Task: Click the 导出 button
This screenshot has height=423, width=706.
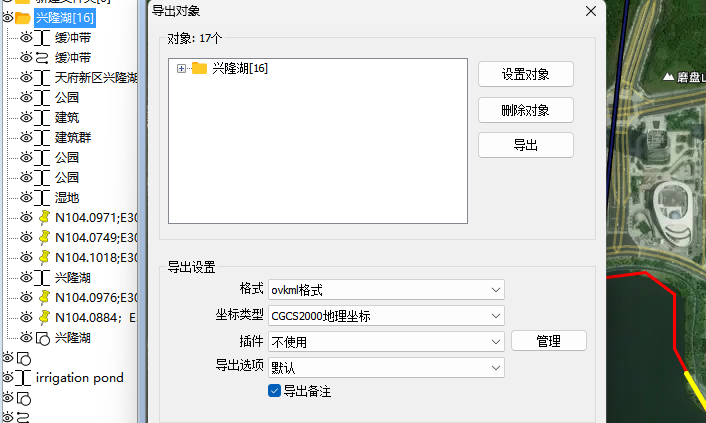Action: click(526, 145)
